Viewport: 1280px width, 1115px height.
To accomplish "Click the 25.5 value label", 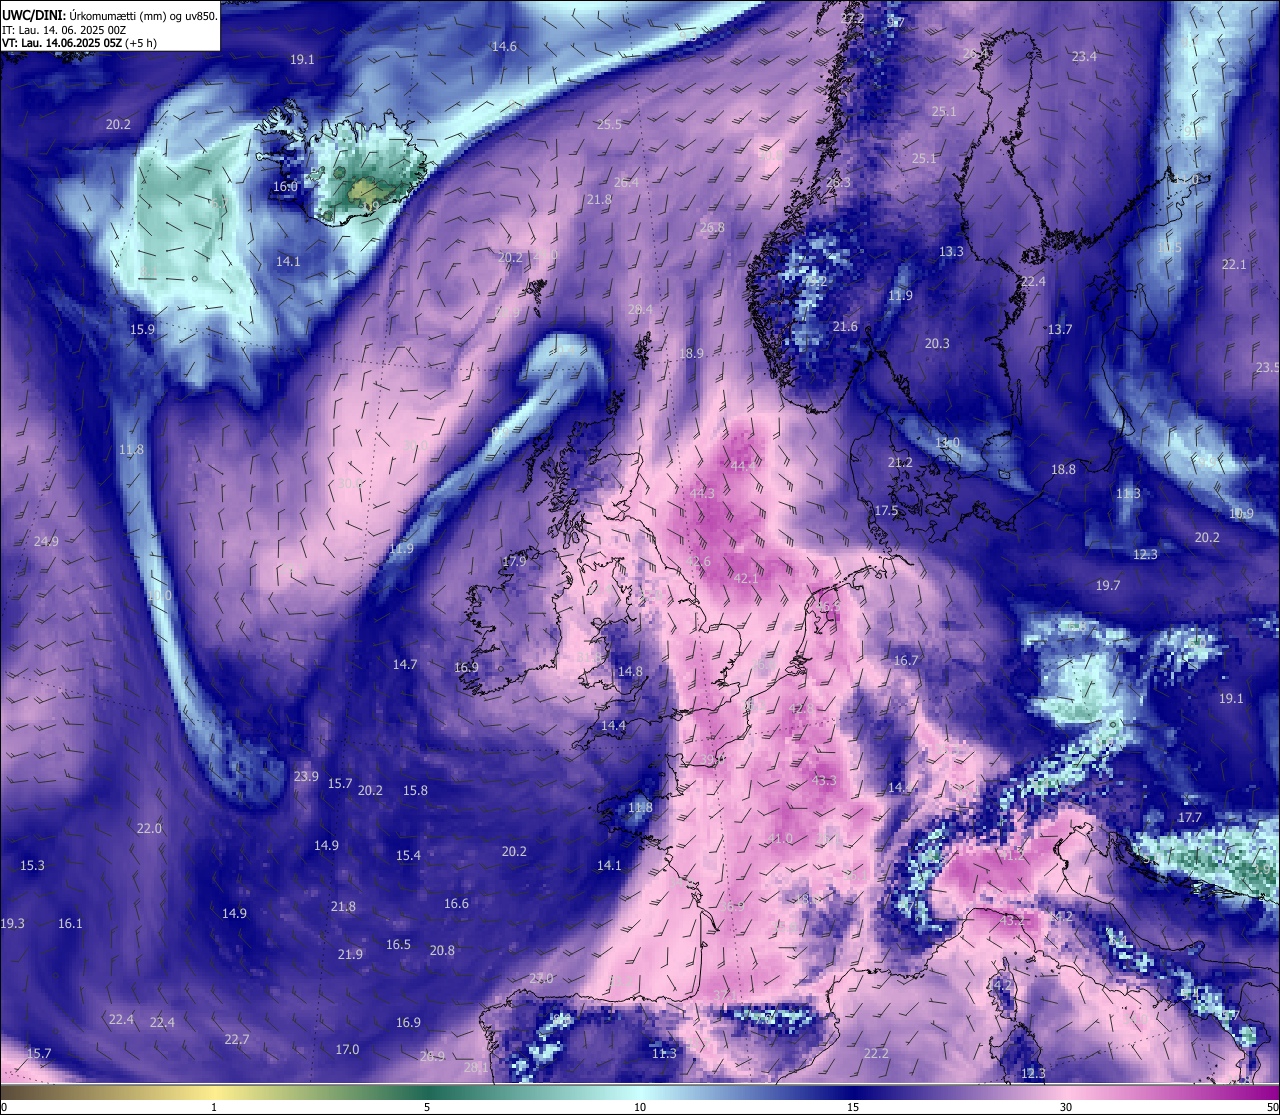I will pyautogui.click(x=609, y=124).
